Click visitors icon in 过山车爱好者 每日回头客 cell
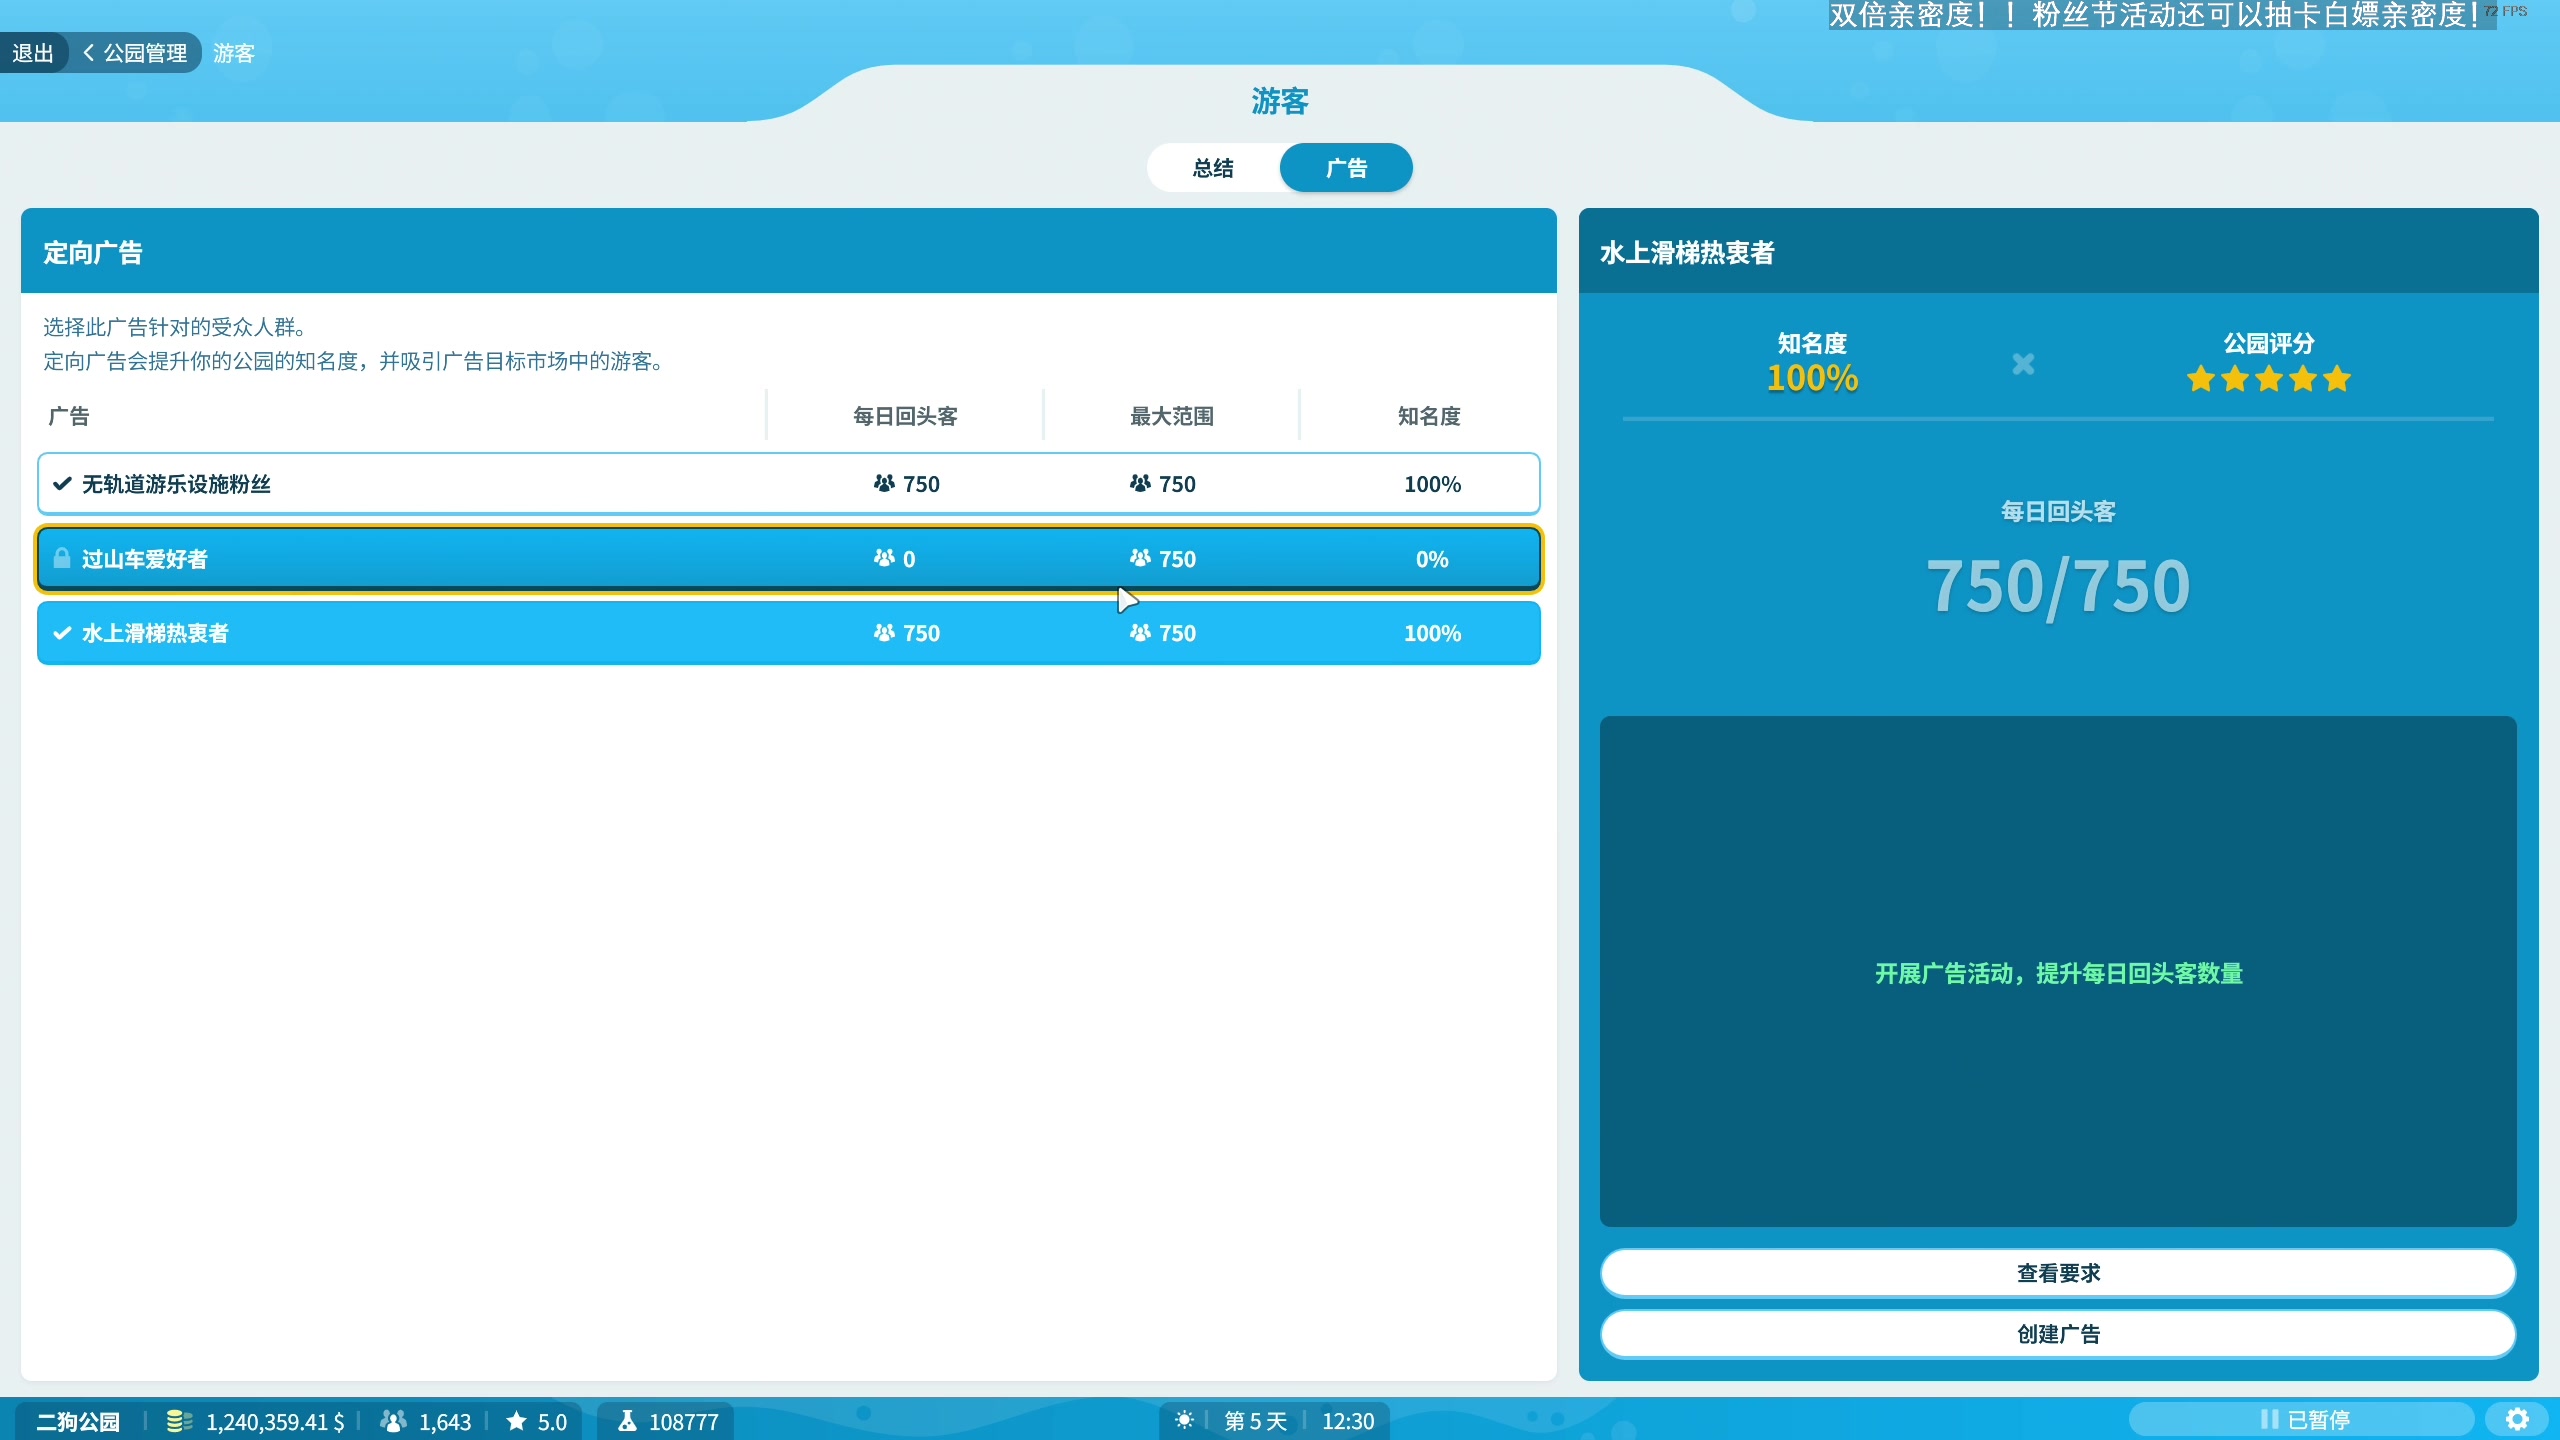 (884, 558)
